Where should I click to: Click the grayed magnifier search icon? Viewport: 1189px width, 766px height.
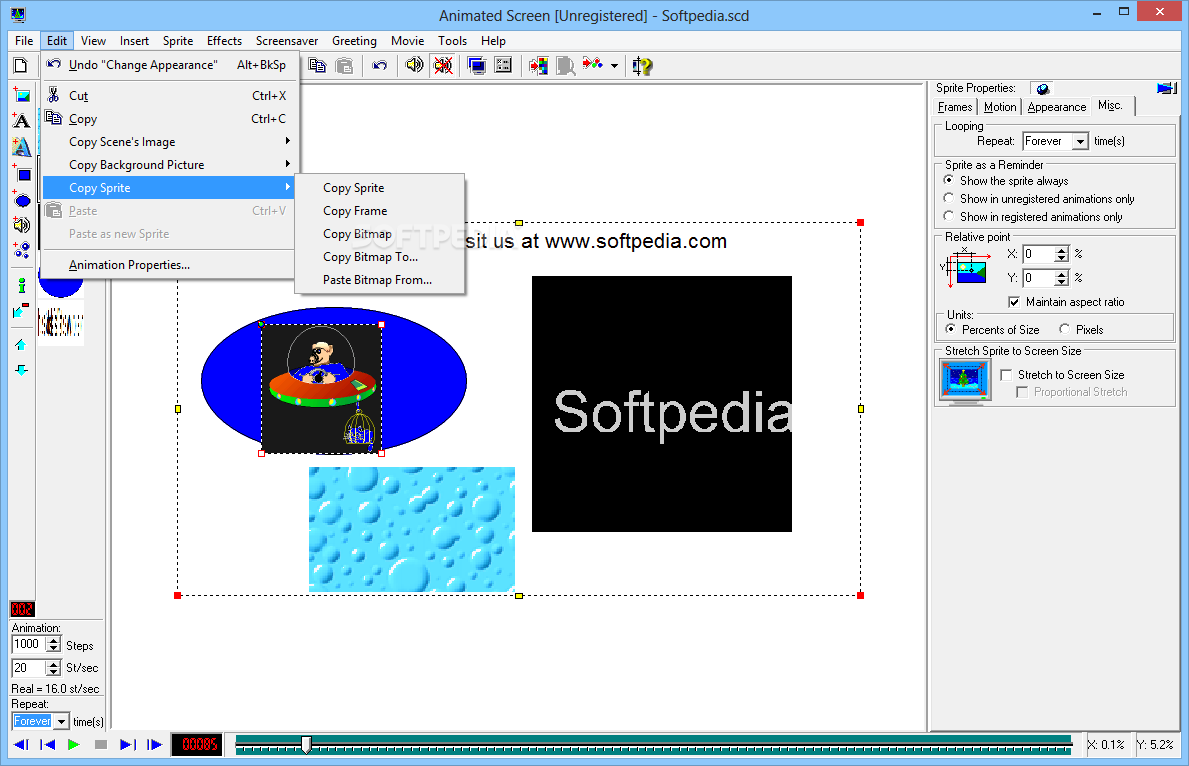click(566, 66)
